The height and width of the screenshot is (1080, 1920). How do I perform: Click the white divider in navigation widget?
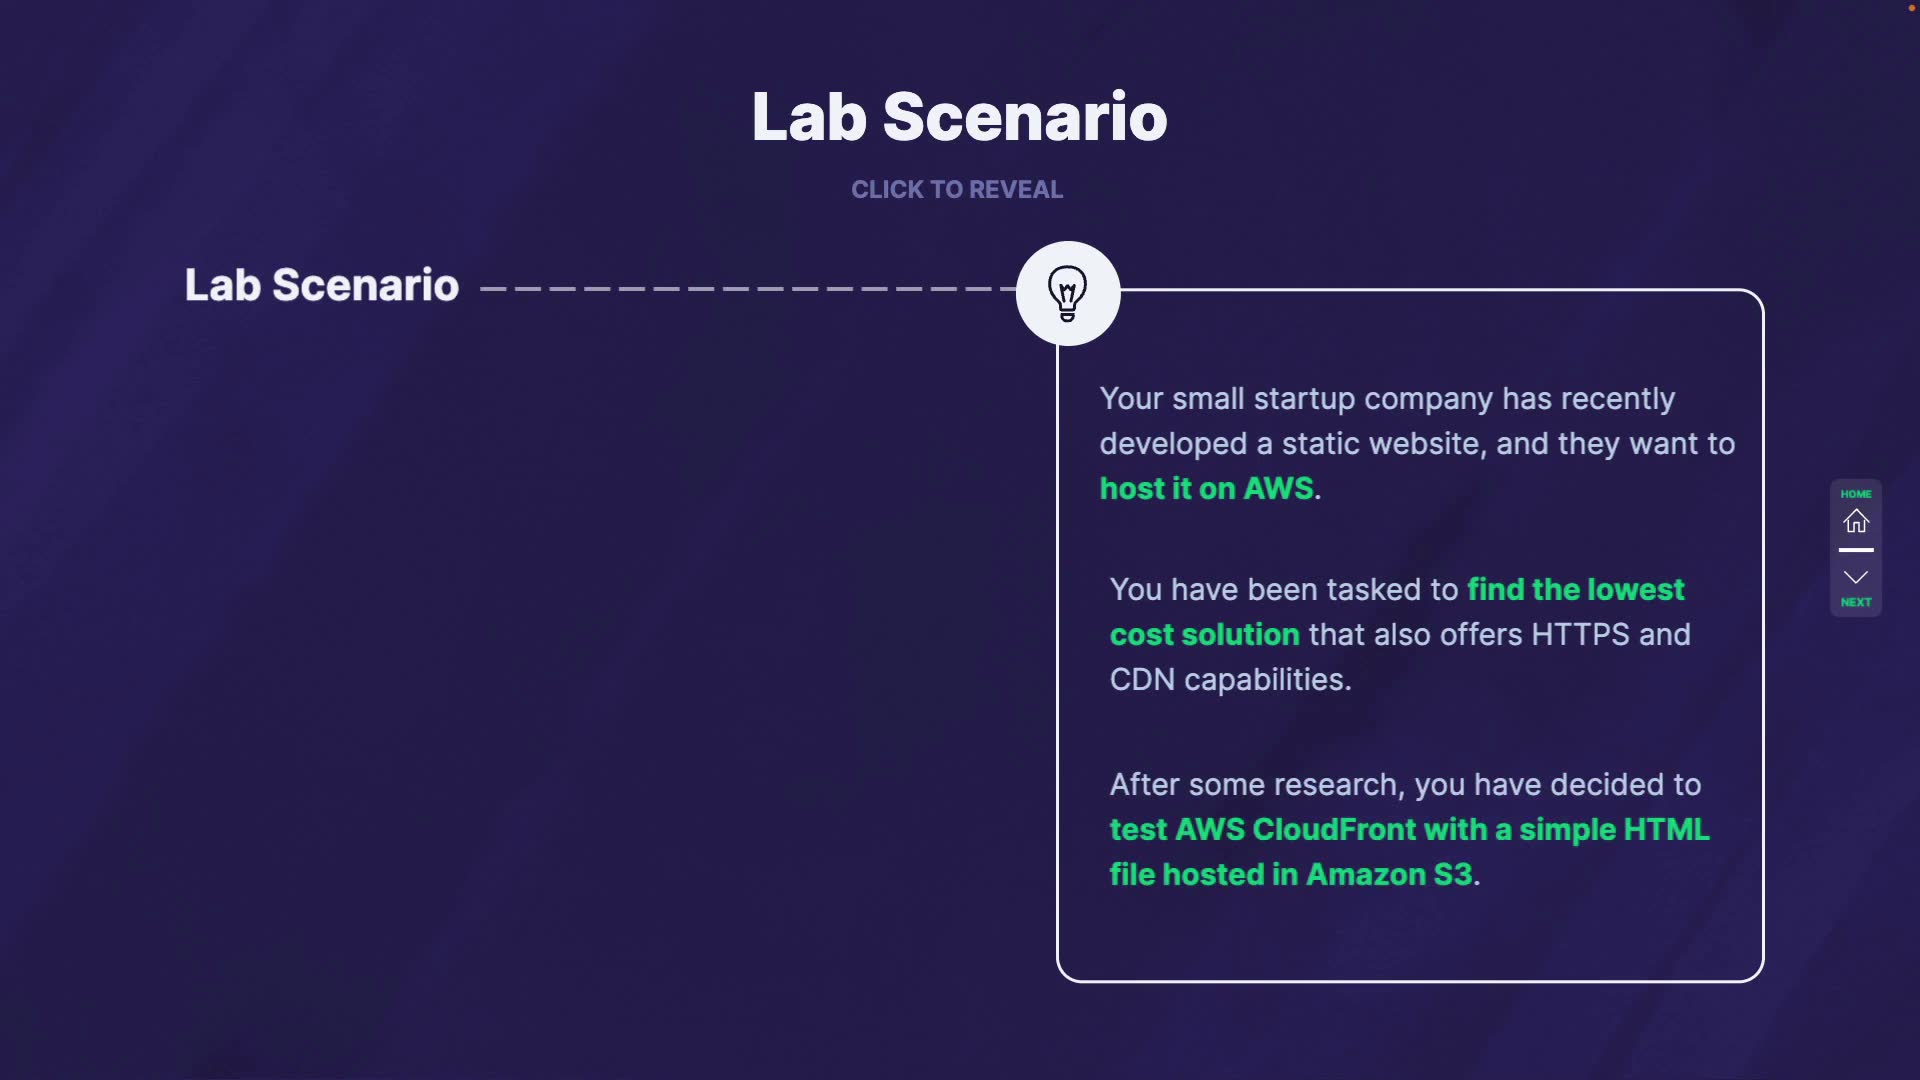tap(1856, 550)
